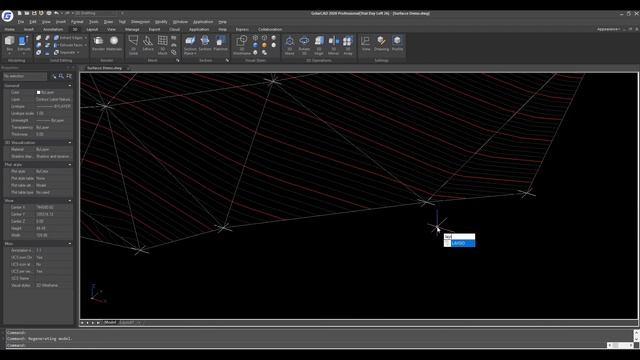Viewport: 640px width, 360px height.
Task: Open View settings in the ribbon
Action: pyautogui.click(x=366, y=43)
